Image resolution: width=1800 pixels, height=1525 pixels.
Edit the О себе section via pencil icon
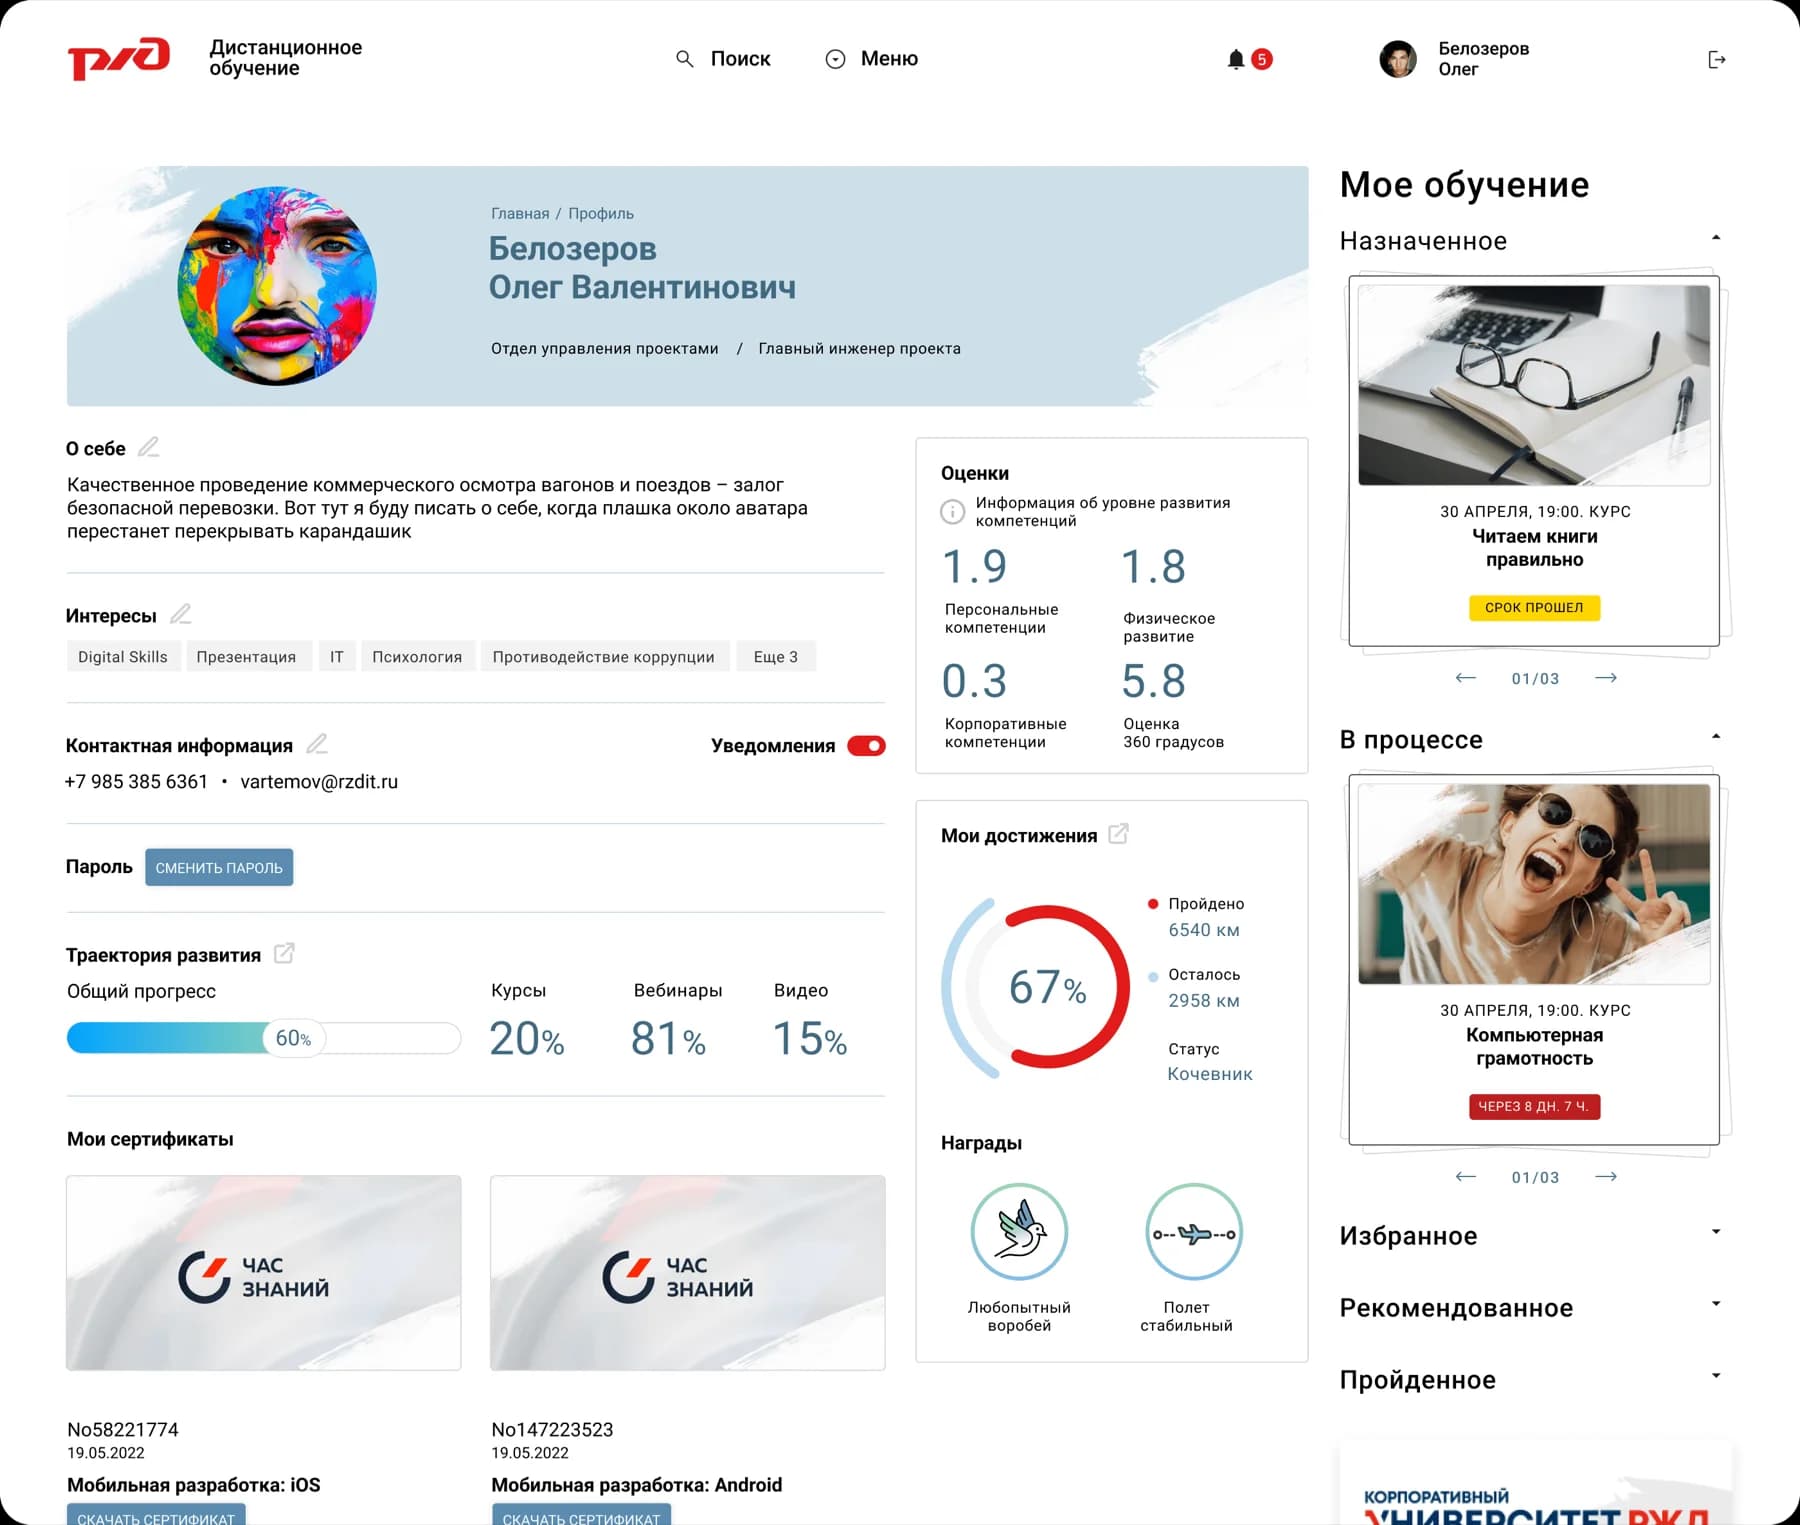150,447
